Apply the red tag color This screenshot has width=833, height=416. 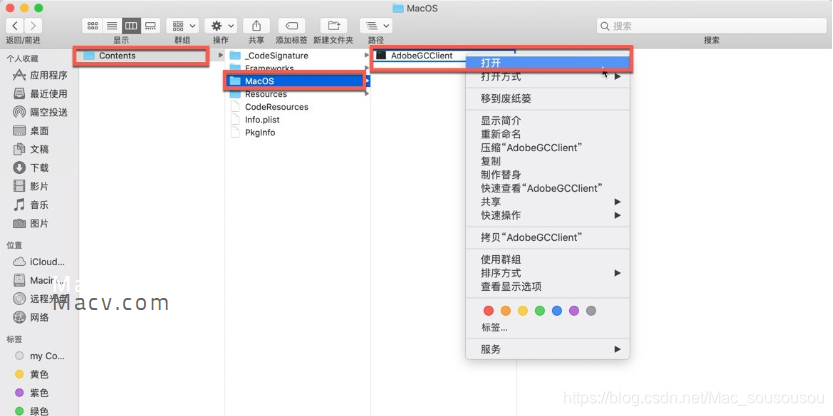tap(488, 311)
